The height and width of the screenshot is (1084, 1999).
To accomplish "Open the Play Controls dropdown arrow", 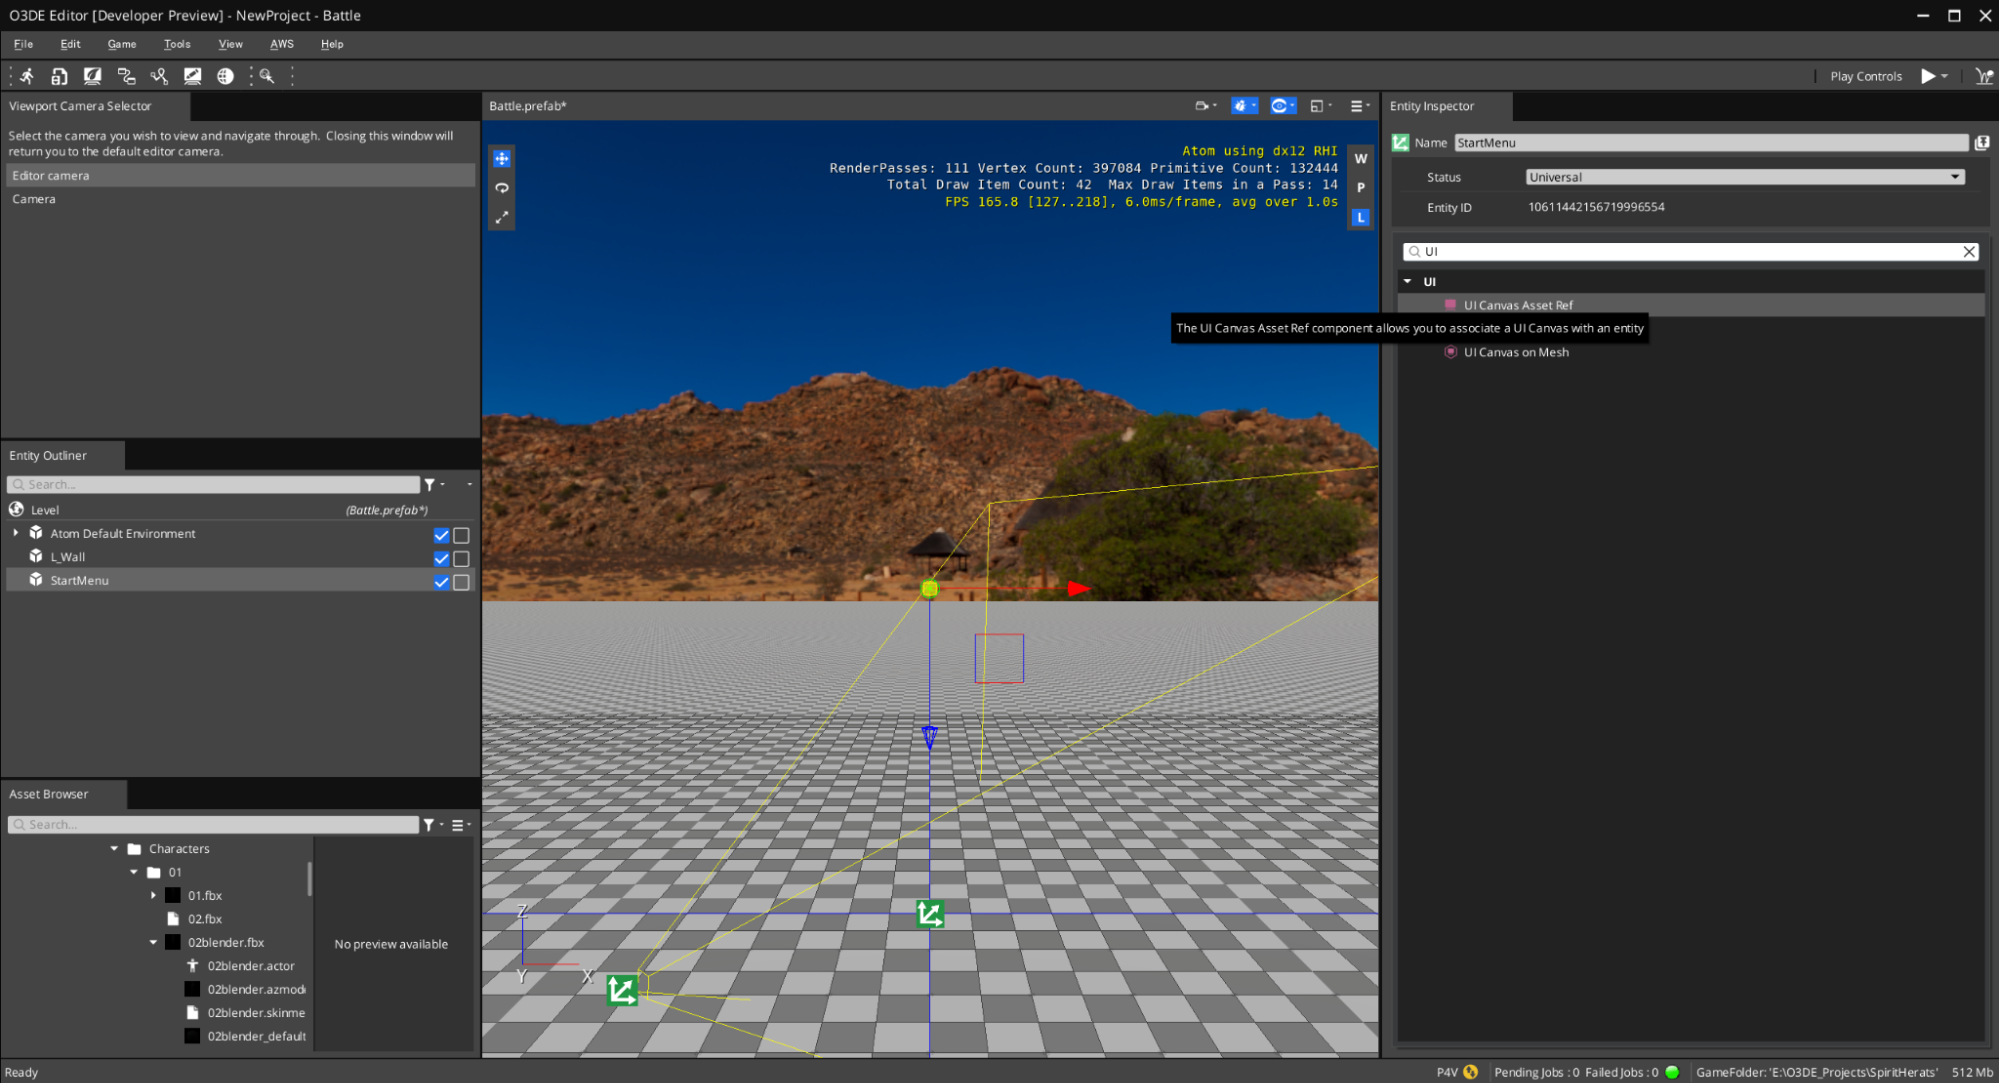I will (1944, 76).
